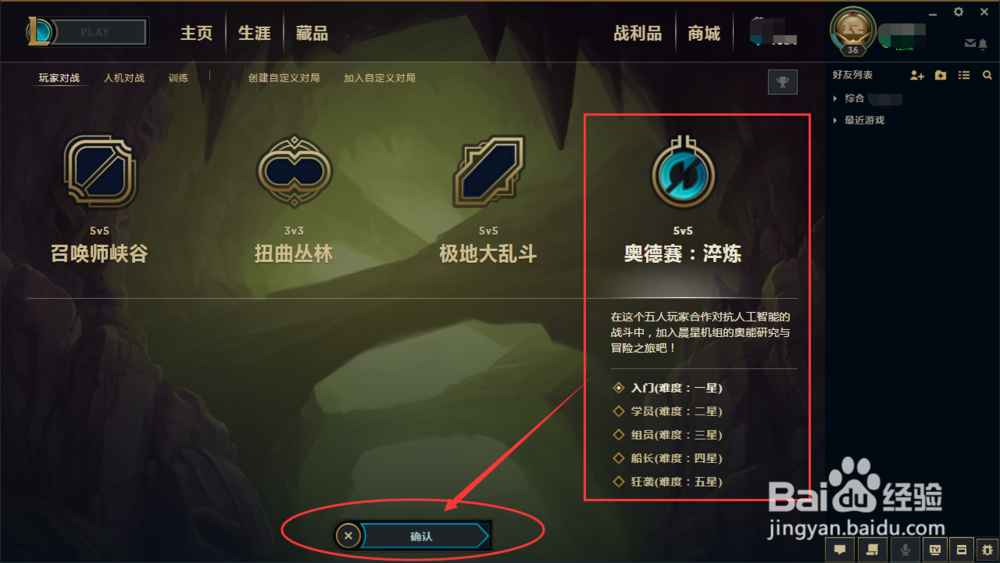Select the 召唤师峡谷 game mode icon
Viewport: 1000px width, 563px height.
(99, 172)
